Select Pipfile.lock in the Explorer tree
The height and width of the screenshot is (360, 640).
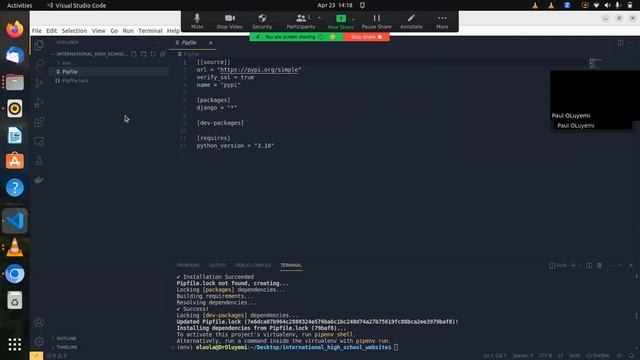[109, 81]
